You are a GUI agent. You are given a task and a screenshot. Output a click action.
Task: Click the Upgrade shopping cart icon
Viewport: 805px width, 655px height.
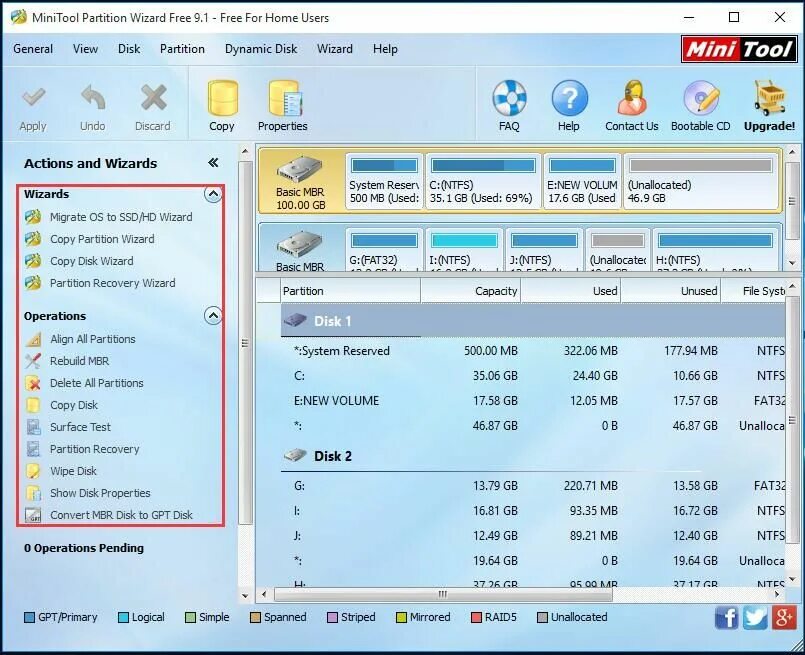769,98
